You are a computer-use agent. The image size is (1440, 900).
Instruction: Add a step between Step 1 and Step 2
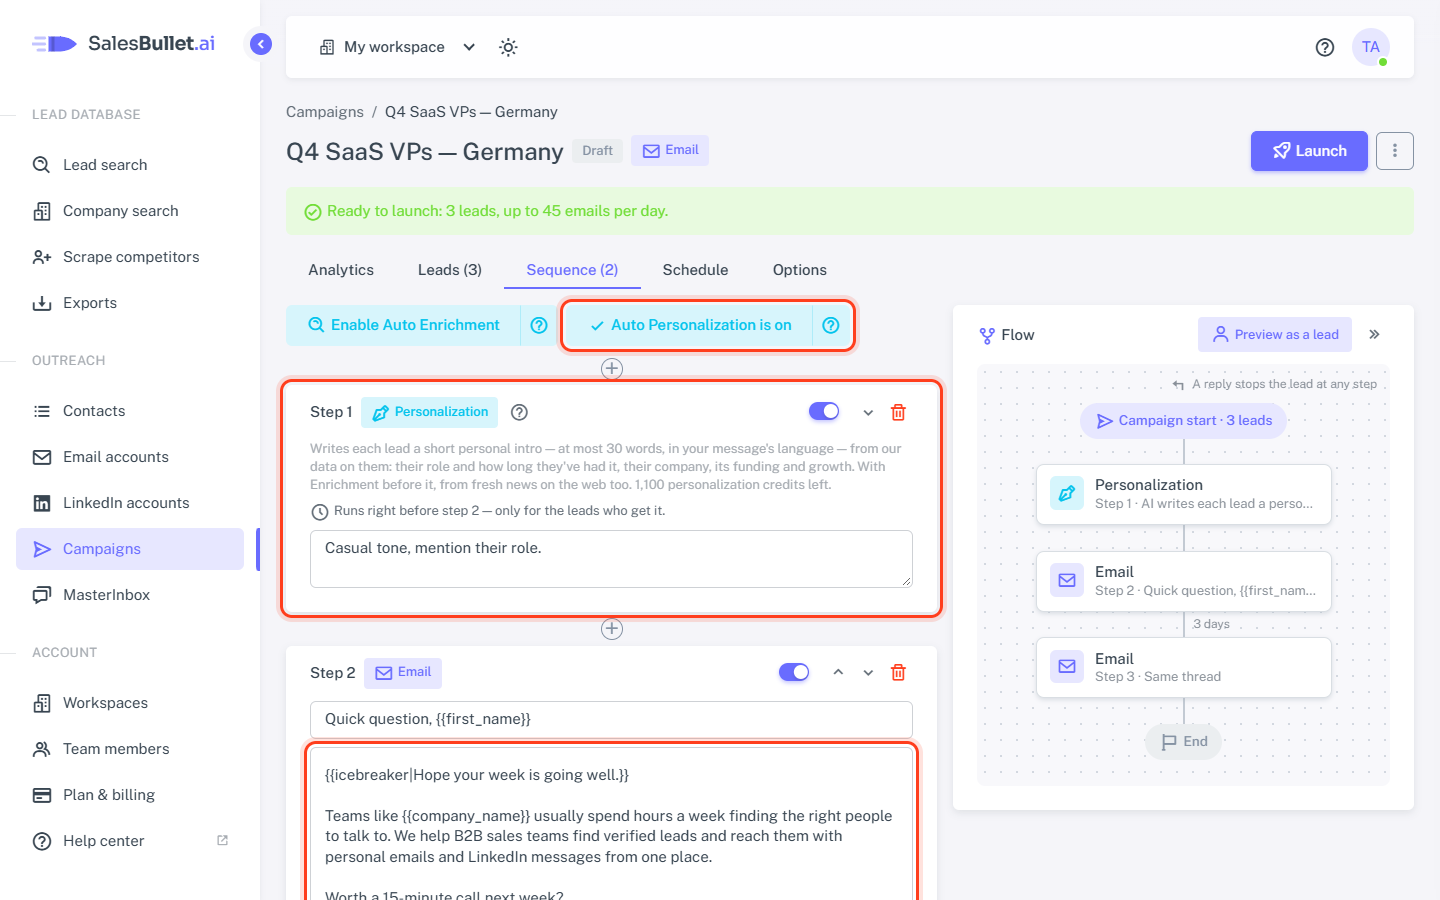click(x=612, y=629)
